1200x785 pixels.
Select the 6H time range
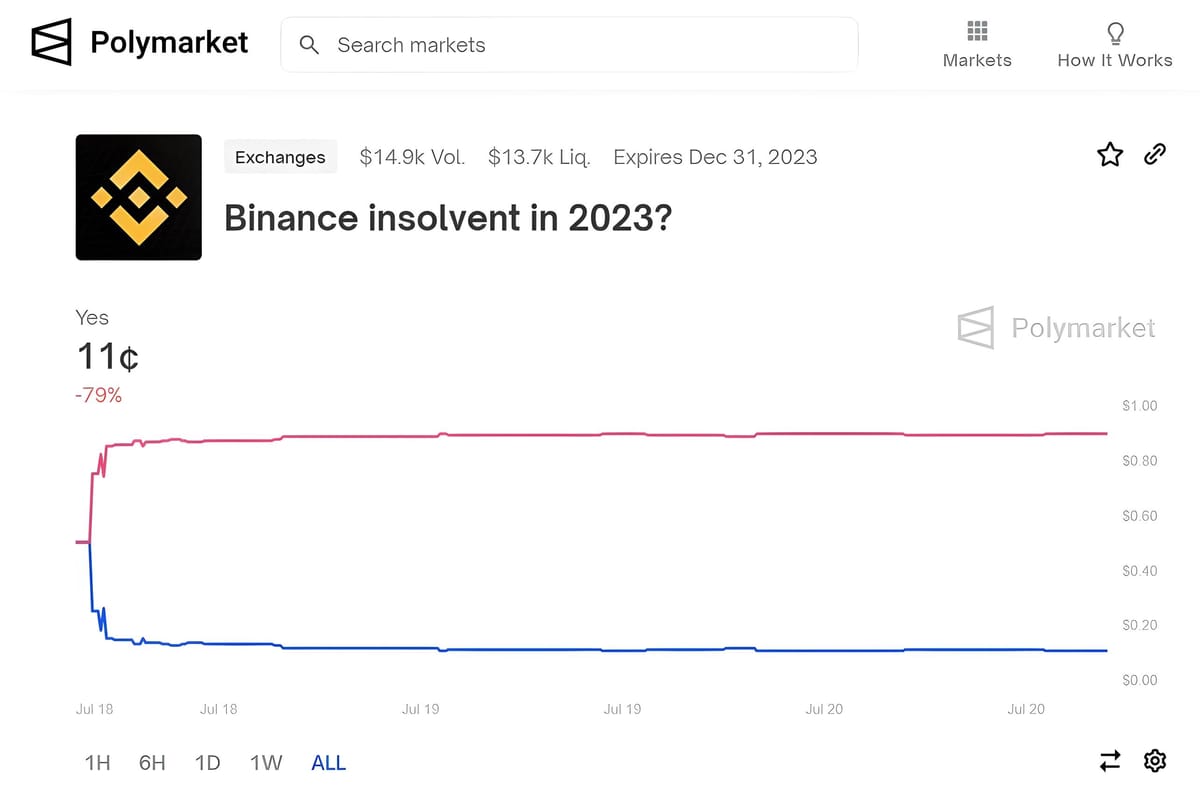[152, 762]
